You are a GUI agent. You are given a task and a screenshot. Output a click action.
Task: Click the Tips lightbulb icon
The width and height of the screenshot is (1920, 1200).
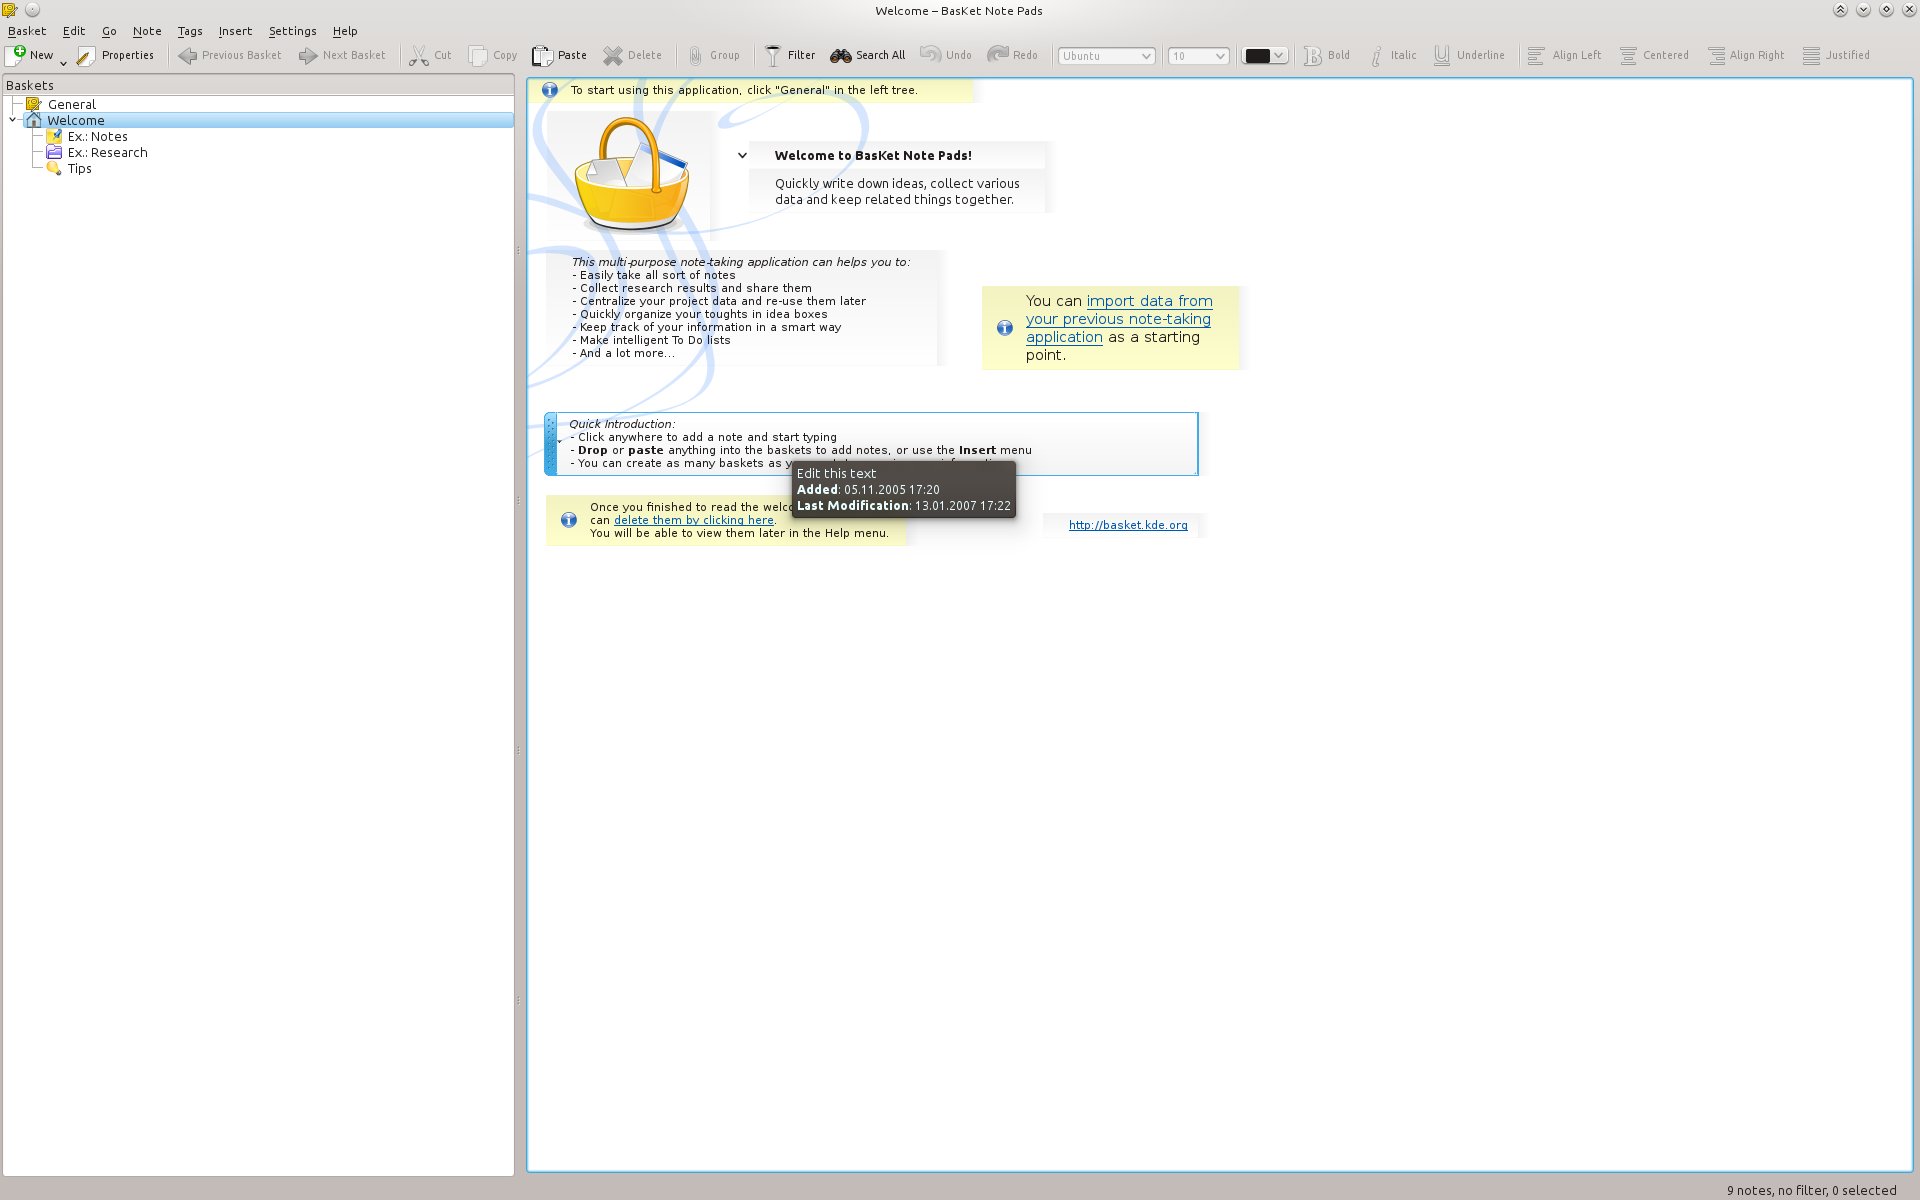pyautogui.click(x=54, y=168)
